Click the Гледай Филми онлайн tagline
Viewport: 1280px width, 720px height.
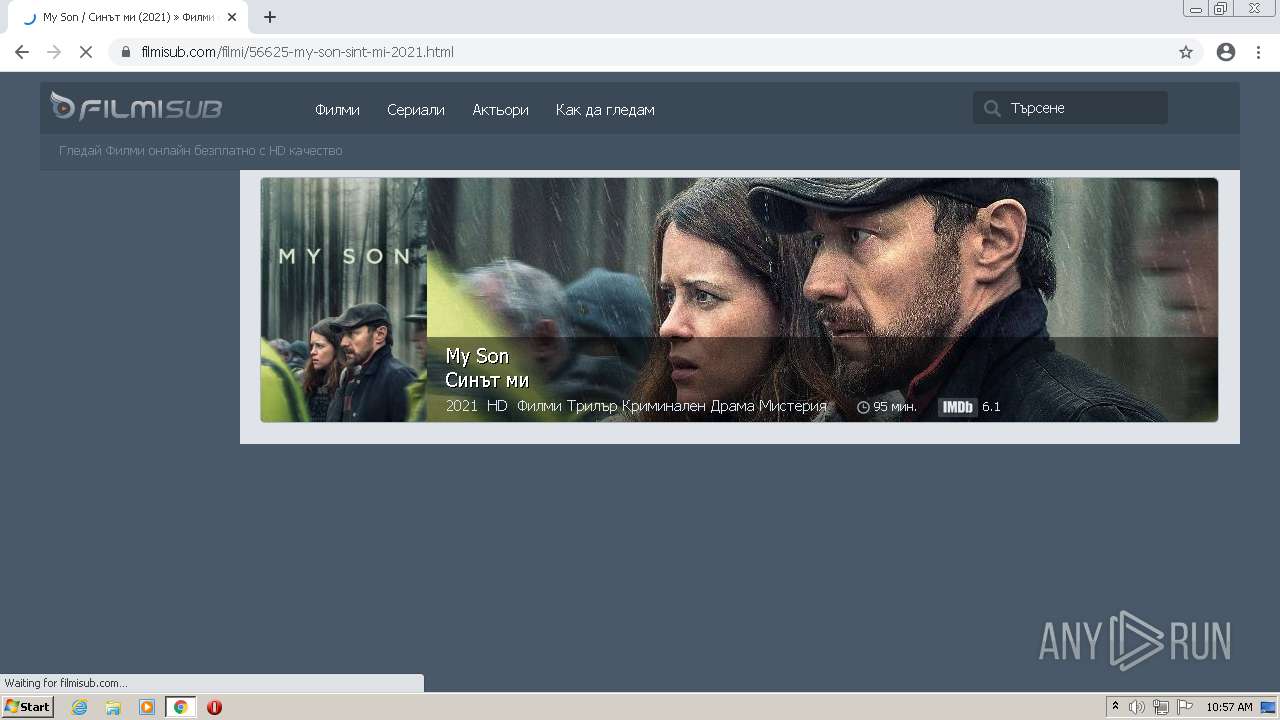tap(200, 151)
